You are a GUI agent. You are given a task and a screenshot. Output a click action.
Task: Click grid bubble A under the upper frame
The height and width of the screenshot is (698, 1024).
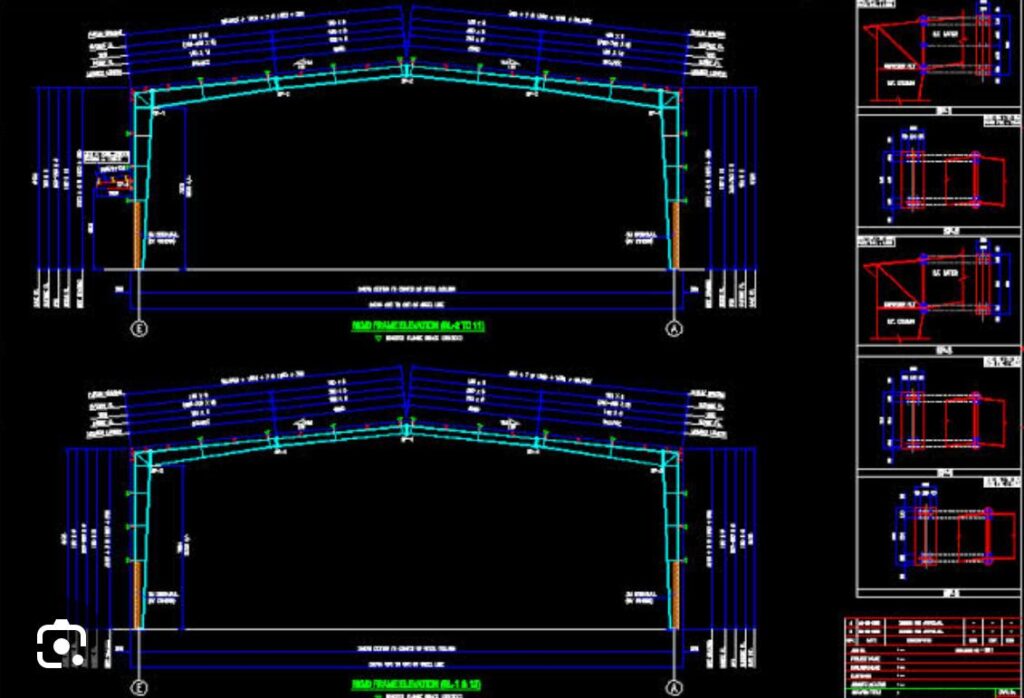(x=674, y=329)
